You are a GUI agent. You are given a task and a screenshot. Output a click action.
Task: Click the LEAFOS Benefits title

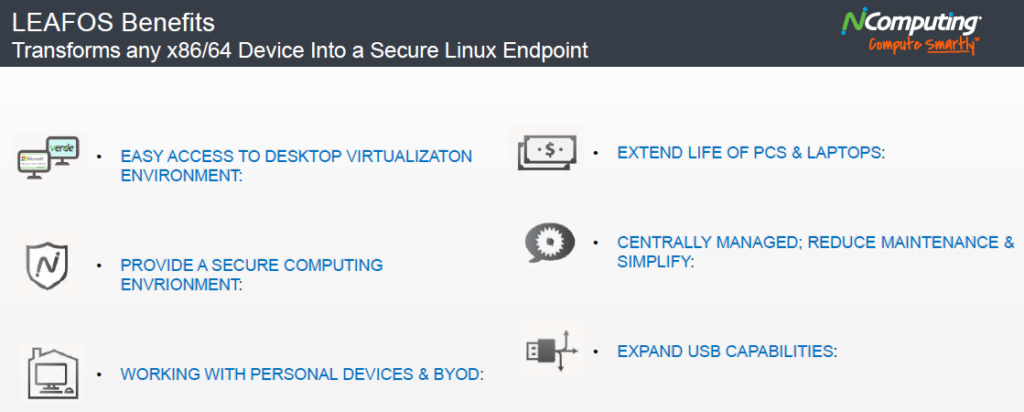(114, 23)
